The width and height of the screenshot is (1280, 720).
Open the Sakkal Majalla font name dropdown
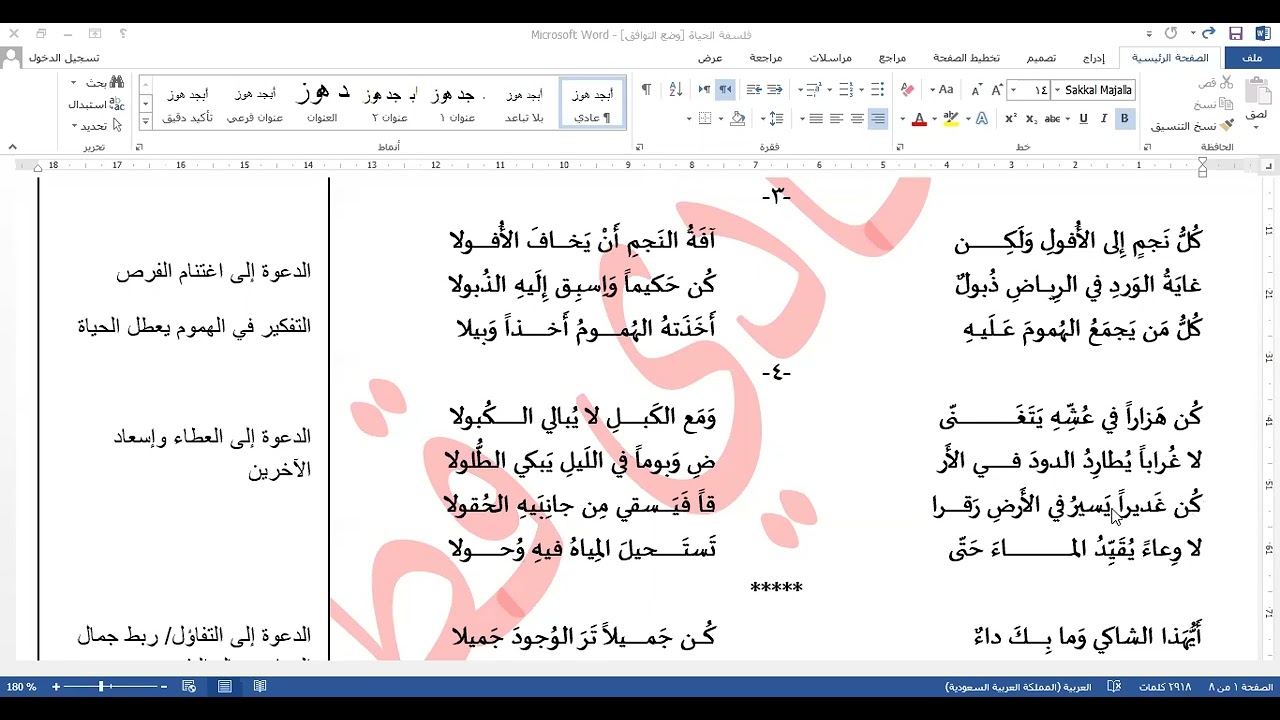pyautogui.click(x=1057, y=90)
